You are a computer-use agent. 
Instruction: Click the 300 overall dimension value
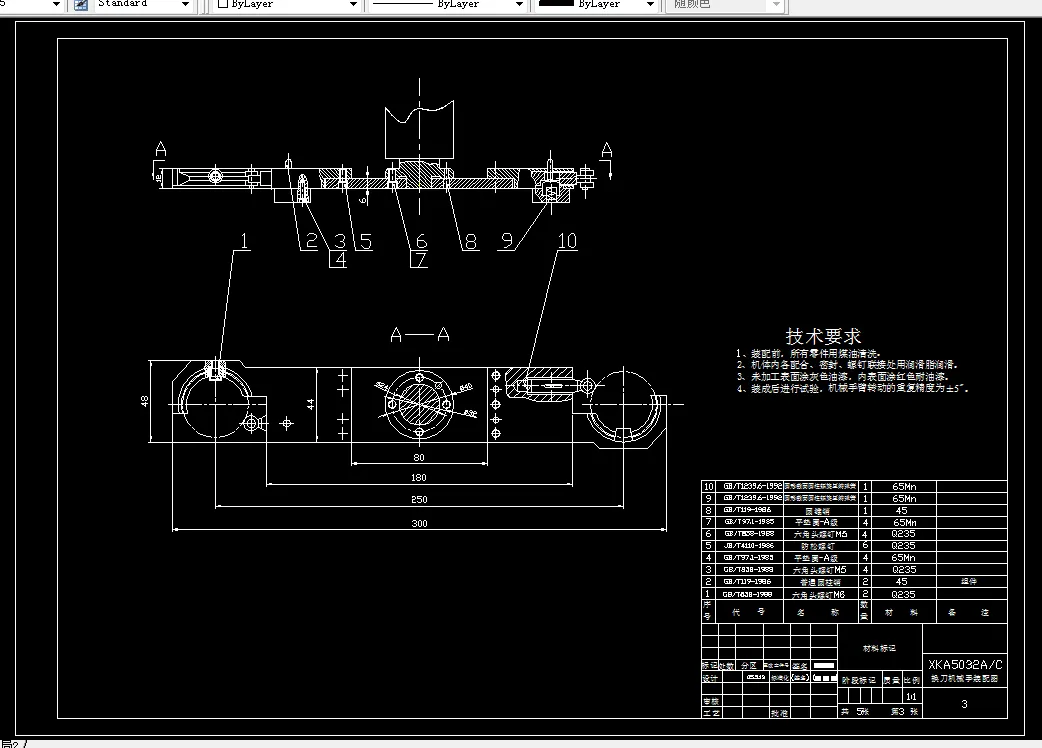tap(419, 523)
